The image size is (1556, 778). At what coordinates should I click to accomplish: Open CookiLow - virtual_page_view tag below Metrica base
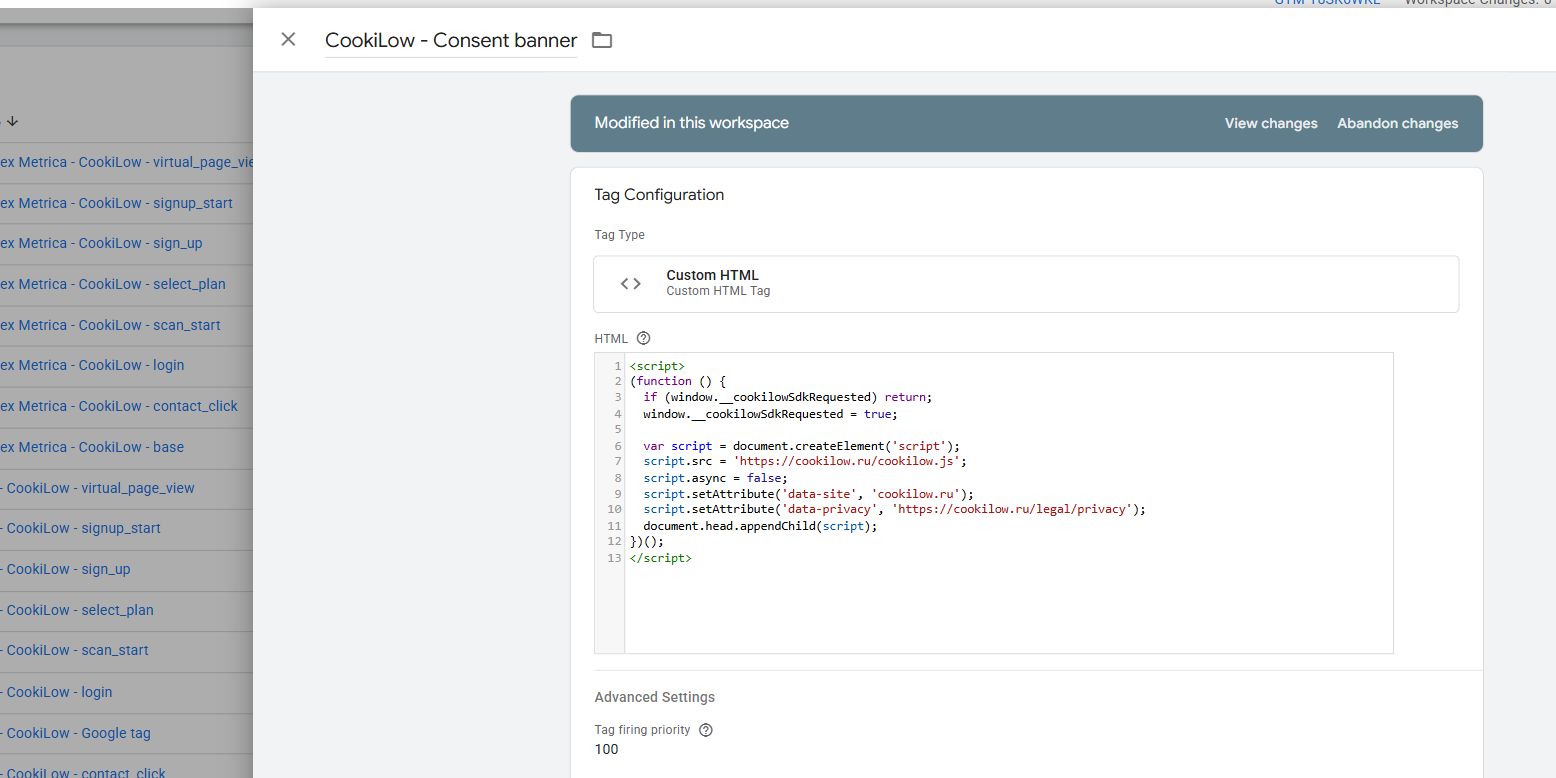pyautogui.click(x=98, y=488)
